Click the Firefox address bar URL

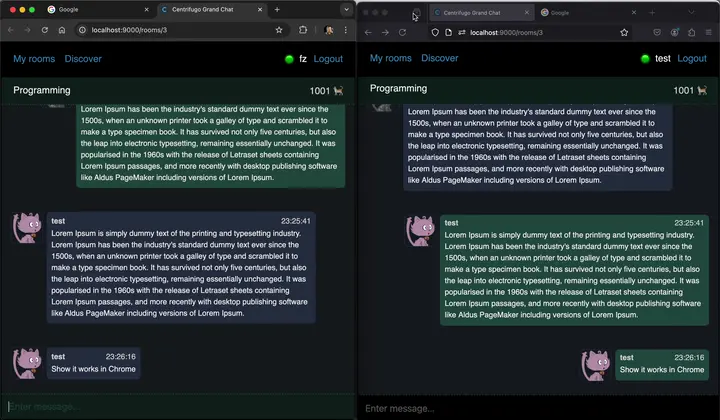click(x=506, y=33)
